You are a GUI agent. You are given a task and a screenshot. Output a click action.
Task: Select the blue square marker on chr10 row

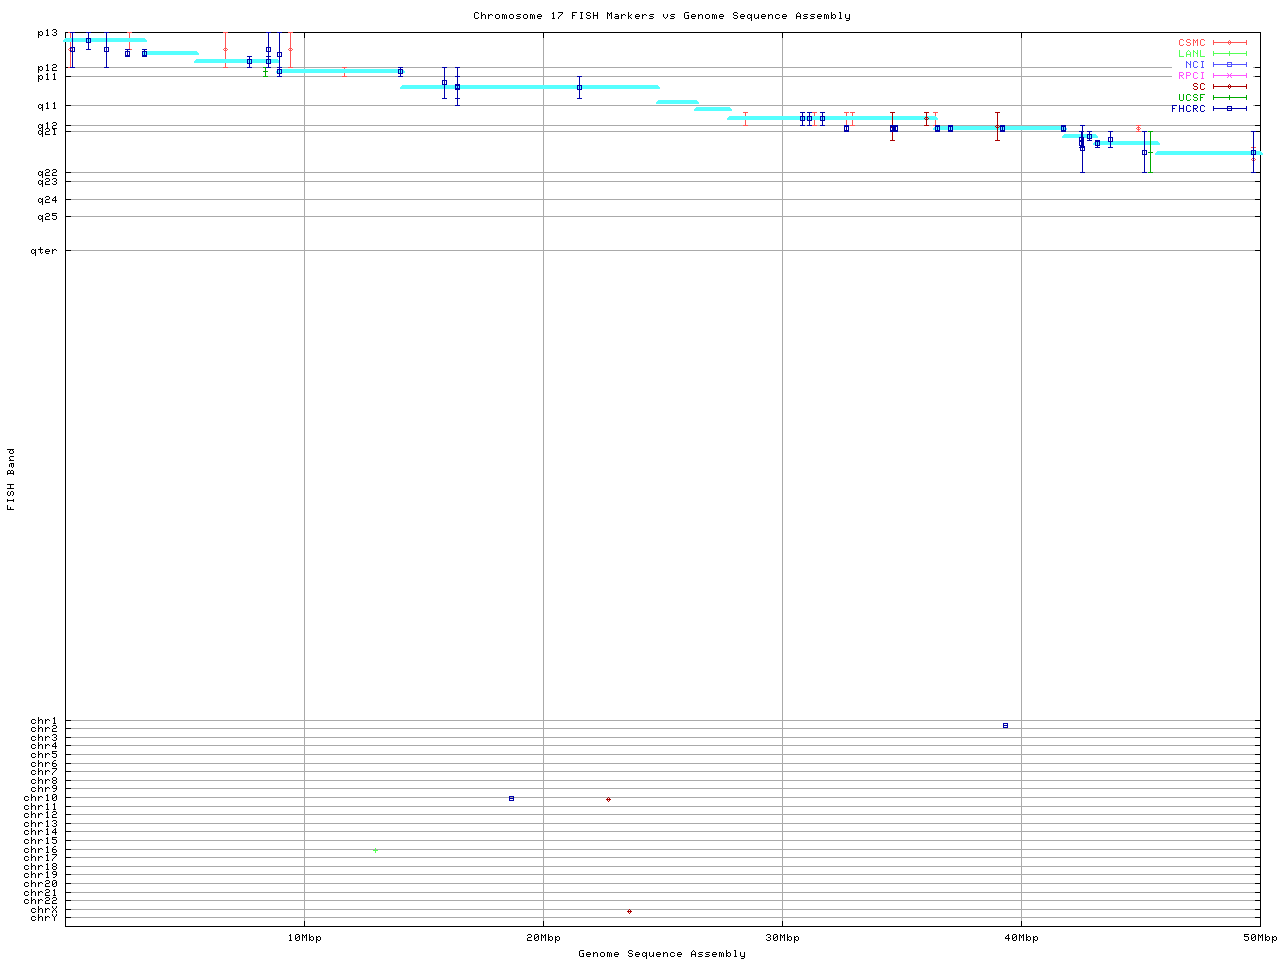[511, 798]
